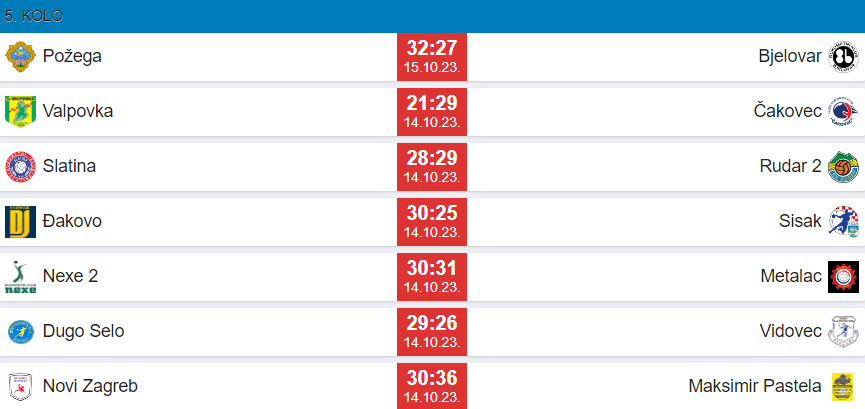Image resolution: width=865 pixels, height=409 pixels.
Task: Click the Dugo Selo team crest
Action: pyautogui.click(x=21, y=331)
